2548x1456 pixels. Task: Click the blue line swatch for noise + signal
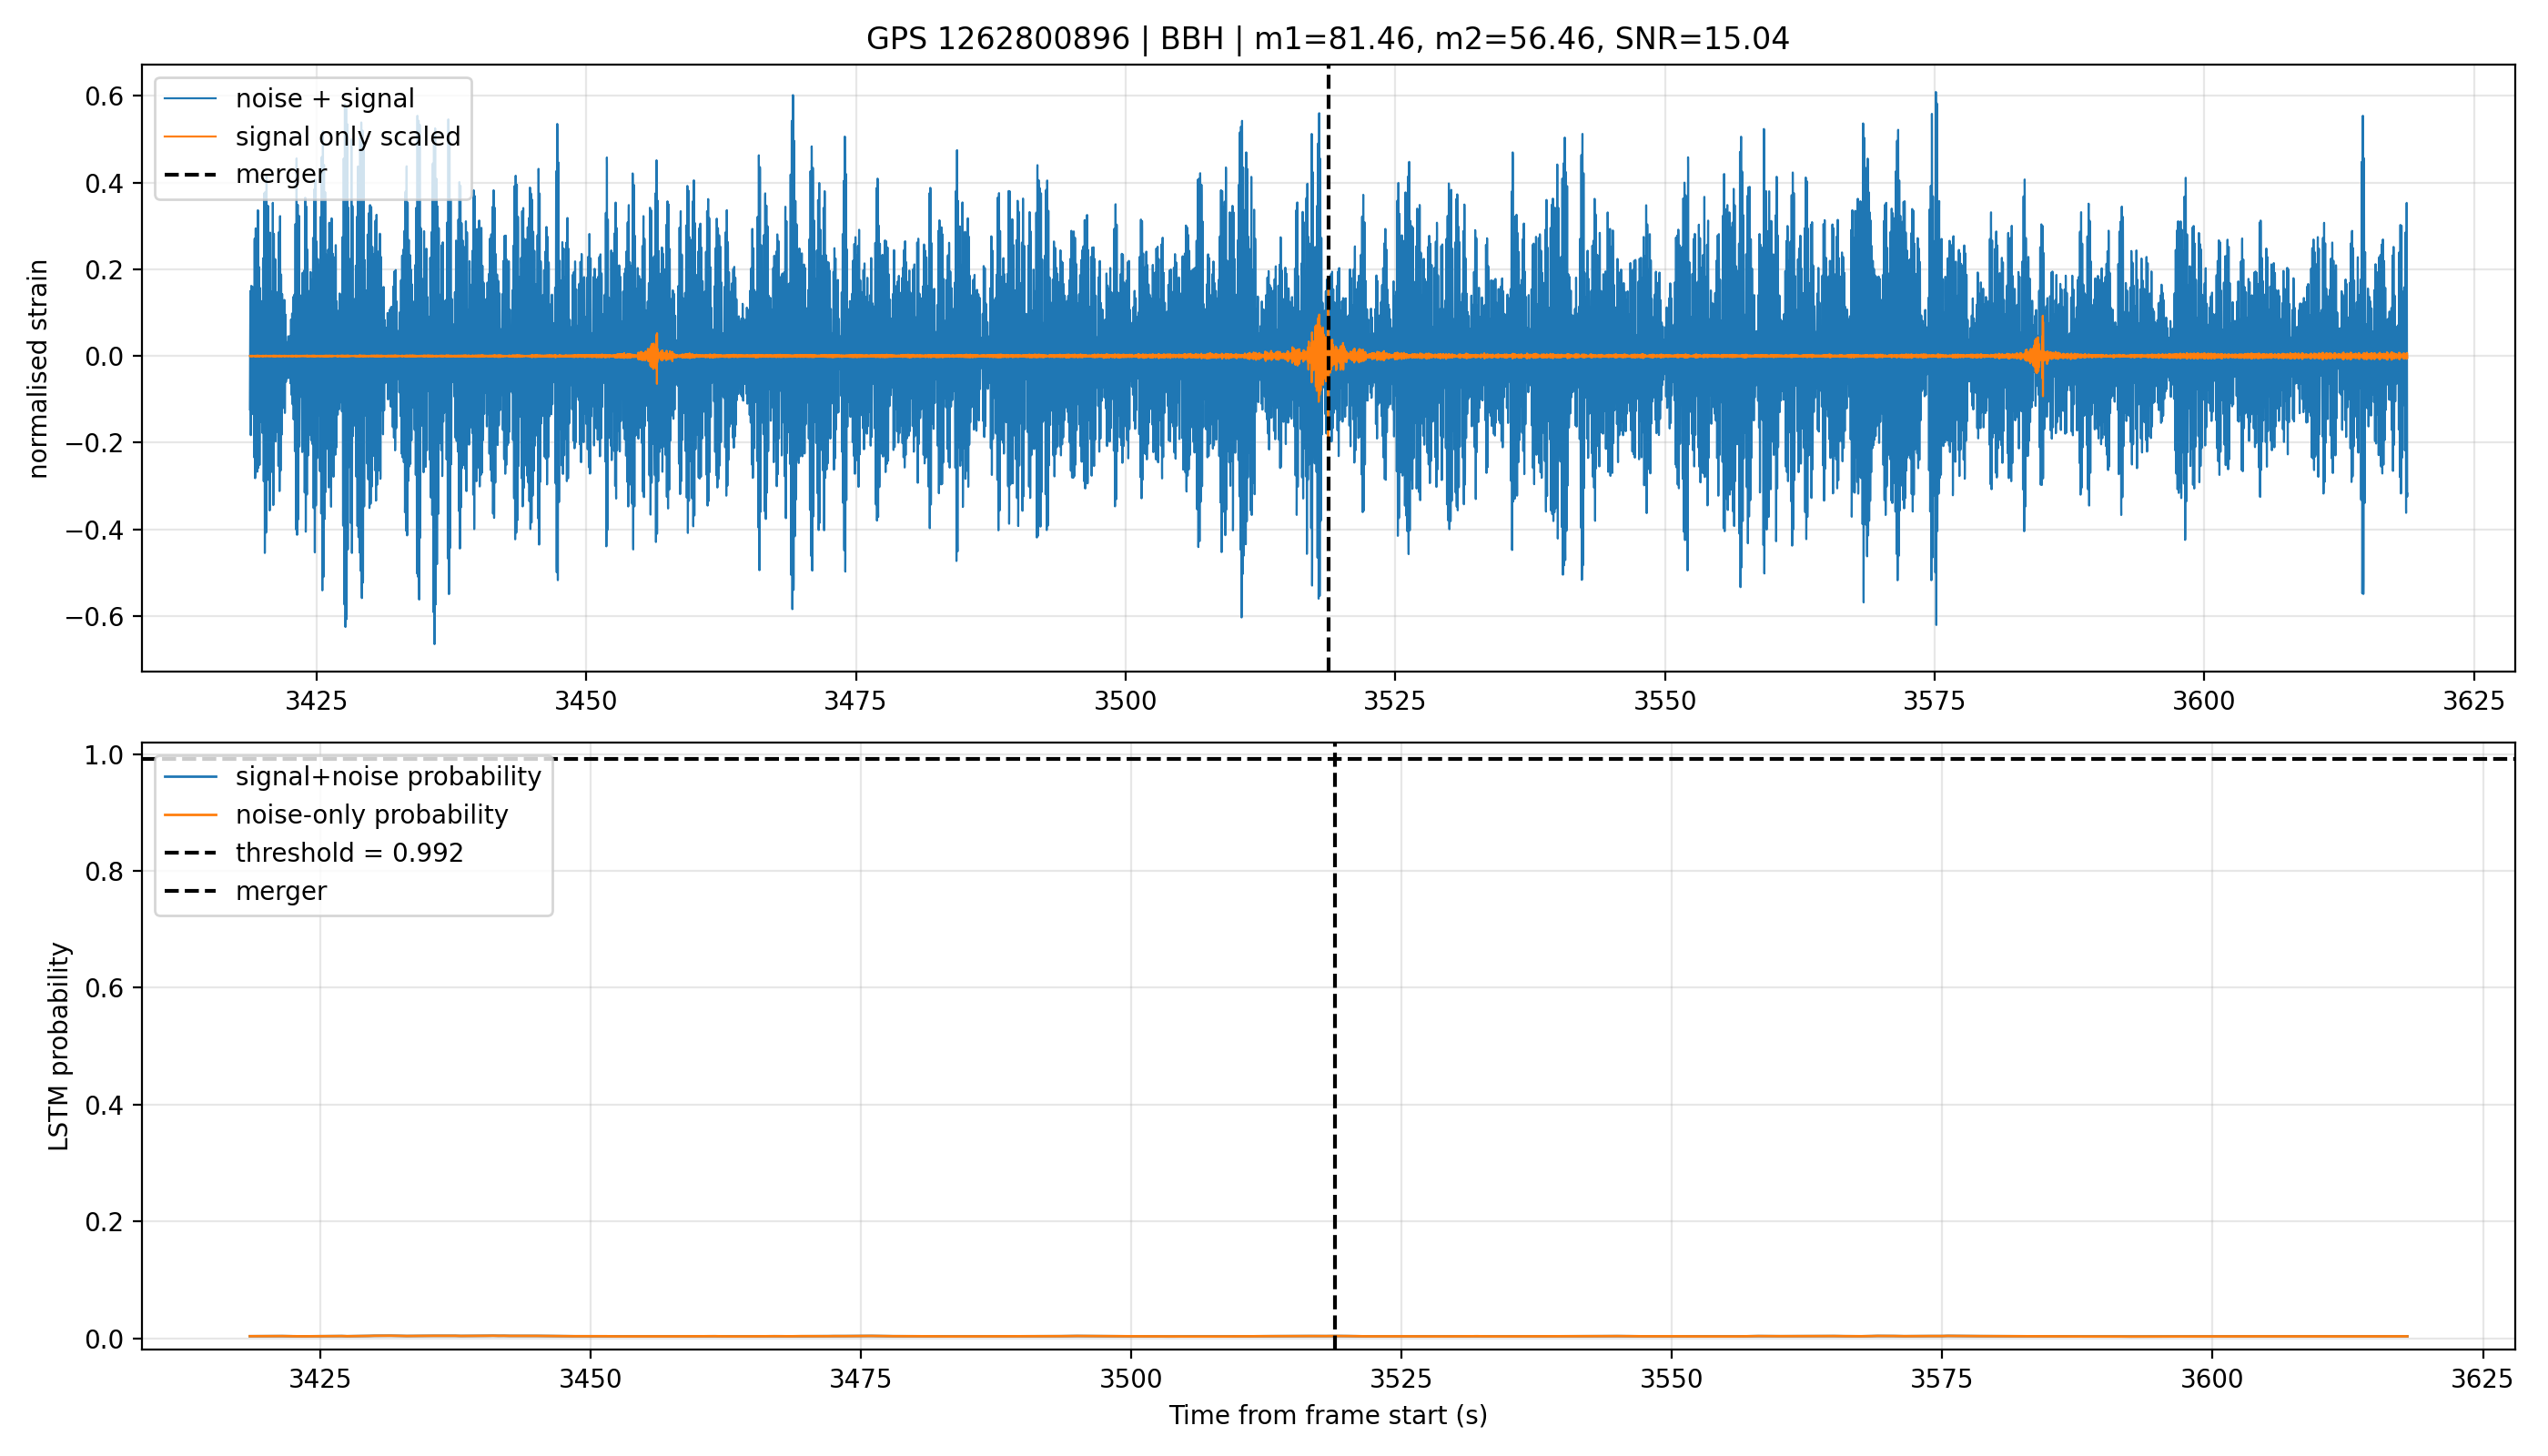[x=190, y=98]
